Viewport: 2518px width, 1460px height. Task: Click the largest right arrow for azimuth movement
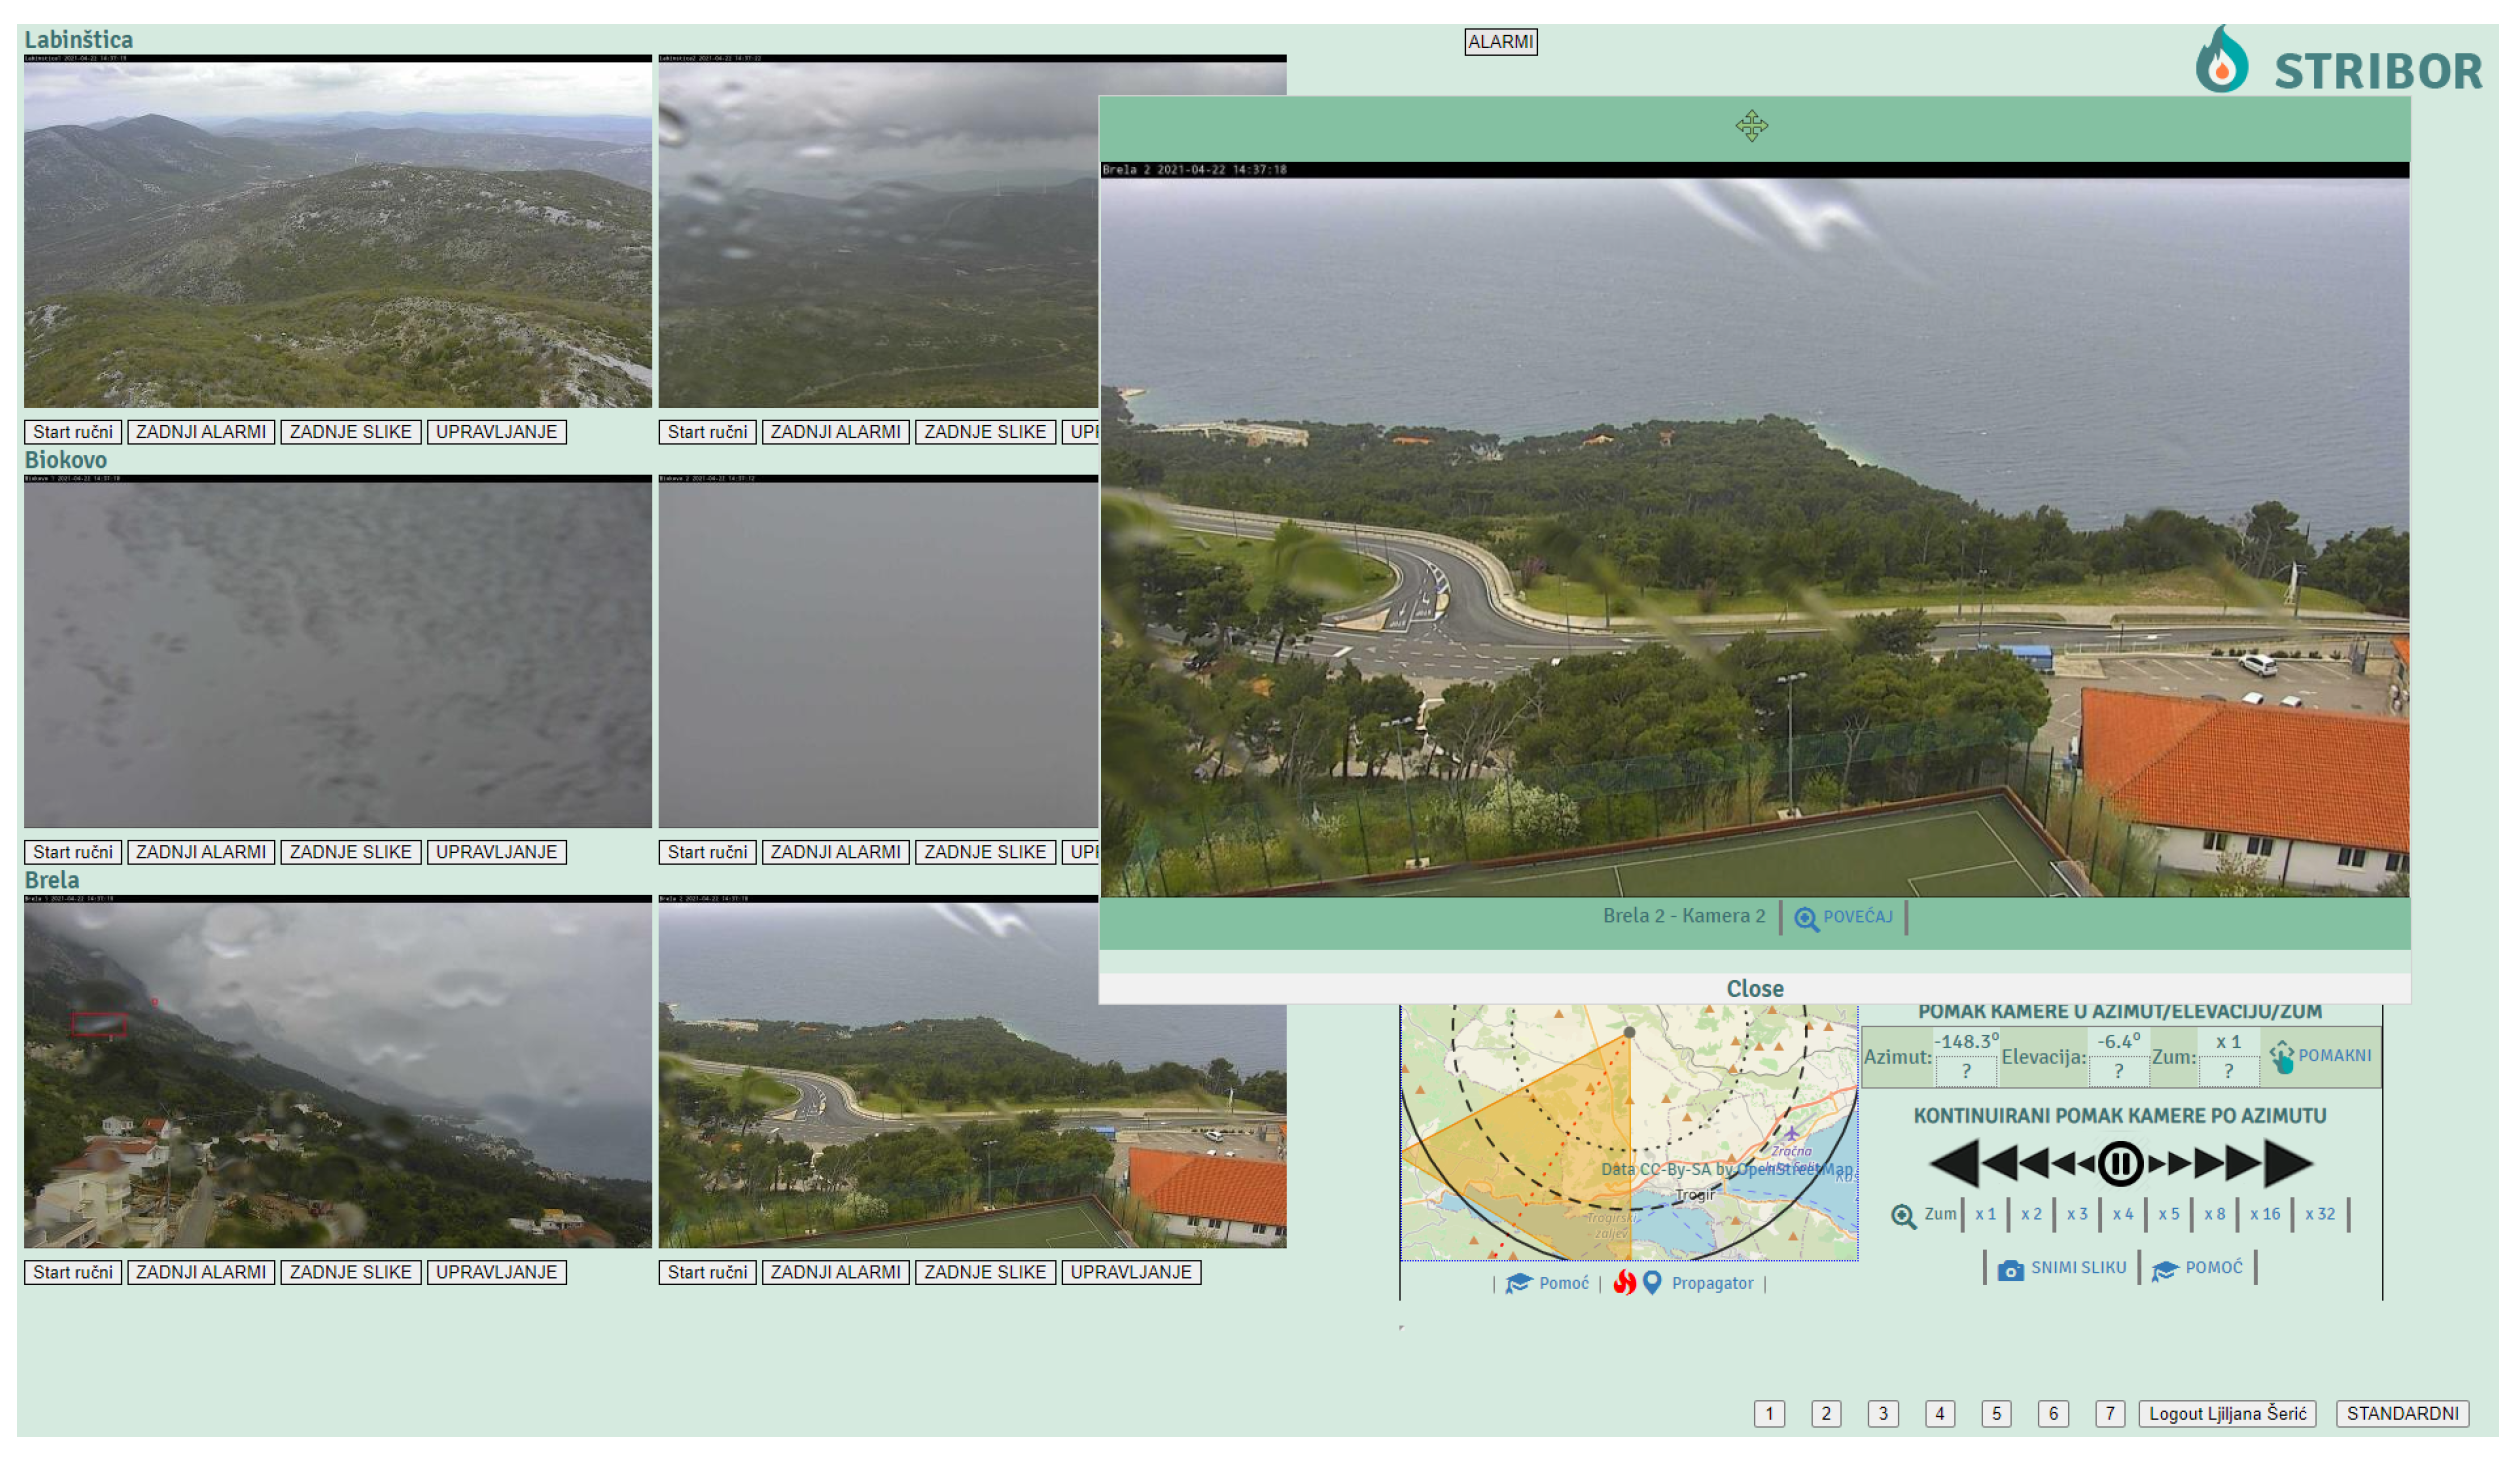[x=2288, y=1163]
